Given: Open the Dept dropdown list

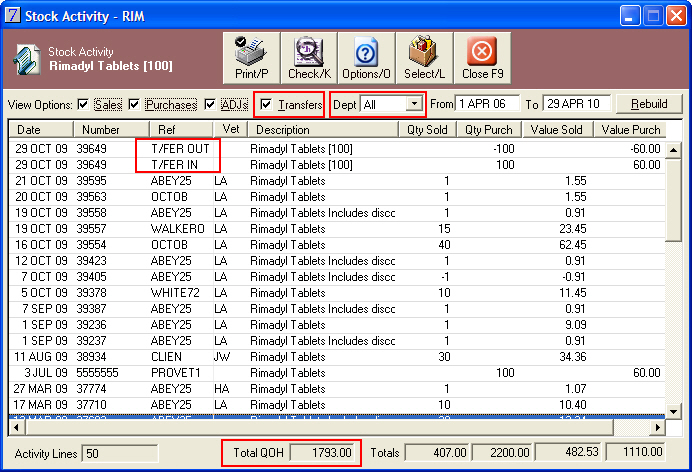Looking at the screenshot, I should (414, 104).
